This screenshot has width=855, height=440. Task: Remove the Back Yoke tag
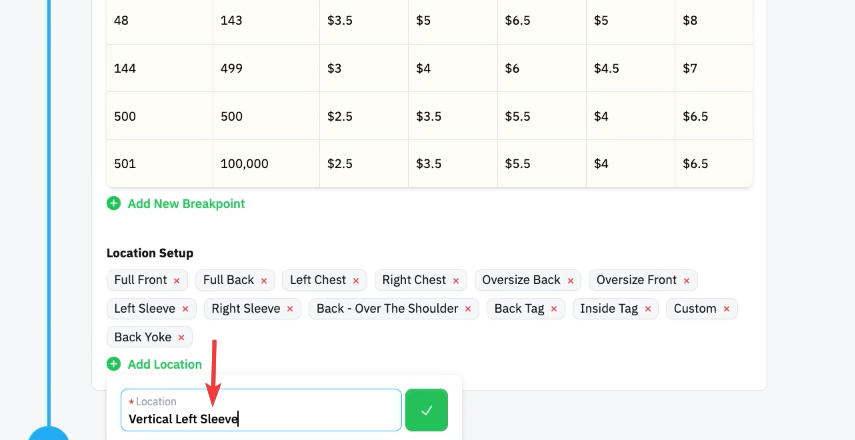point(182,337)
